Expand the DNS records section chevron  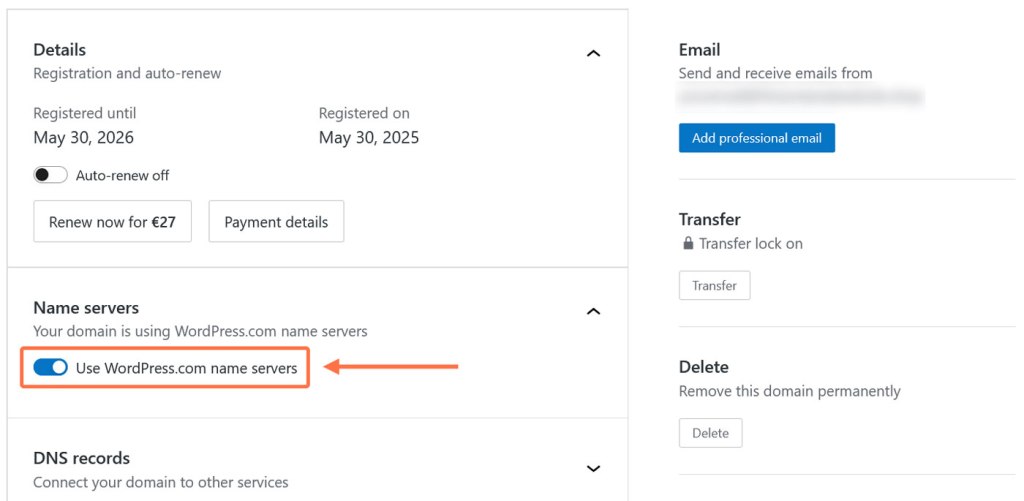click(x=593, y=468)
